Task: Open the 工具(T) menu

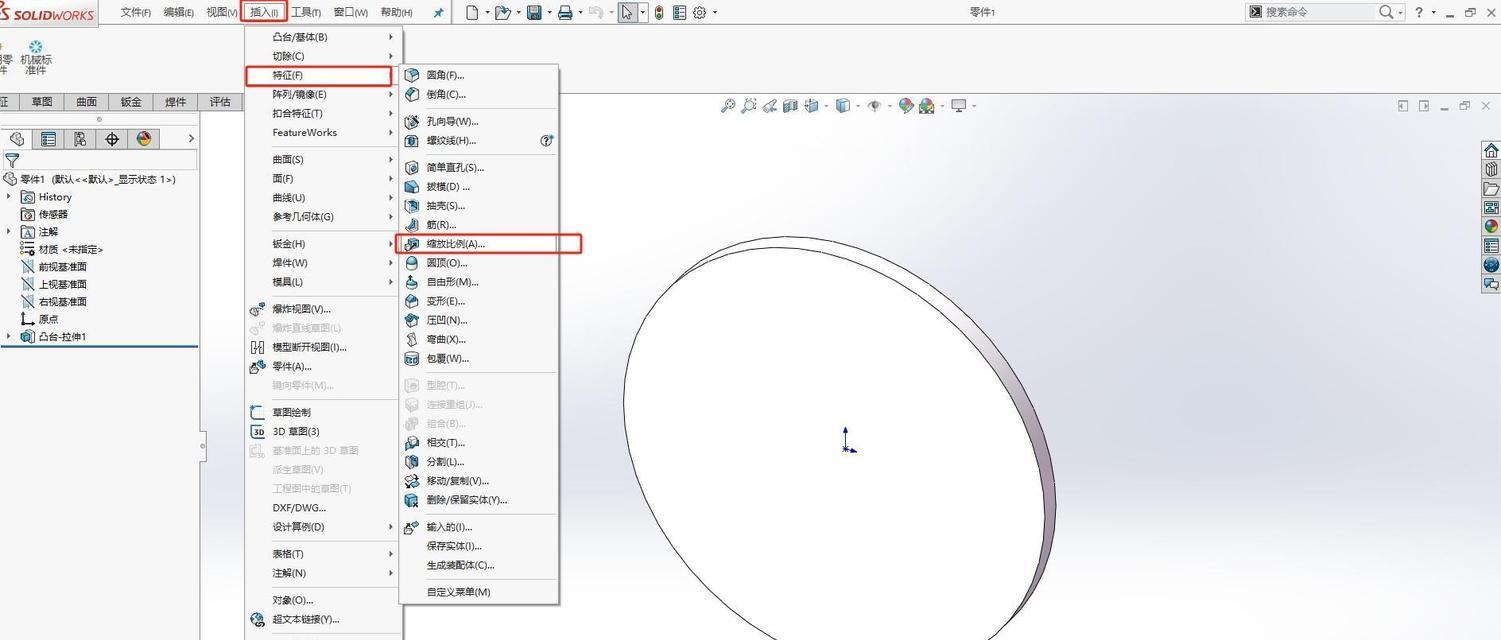Action: [x=306, y=11]
